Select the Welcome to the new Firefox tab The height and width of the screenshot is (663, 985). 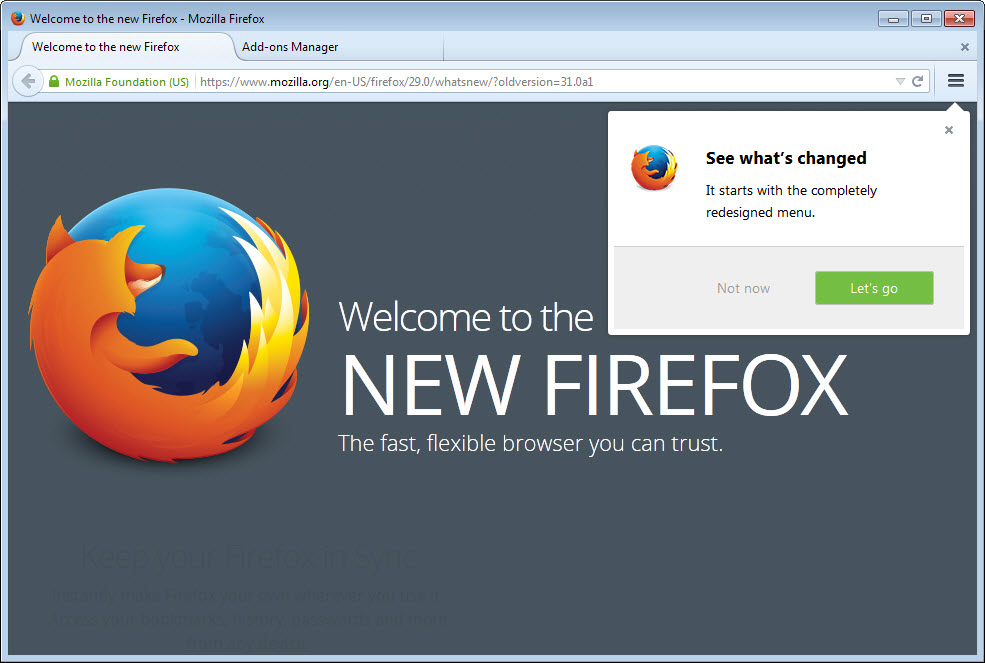click(106, 47)
